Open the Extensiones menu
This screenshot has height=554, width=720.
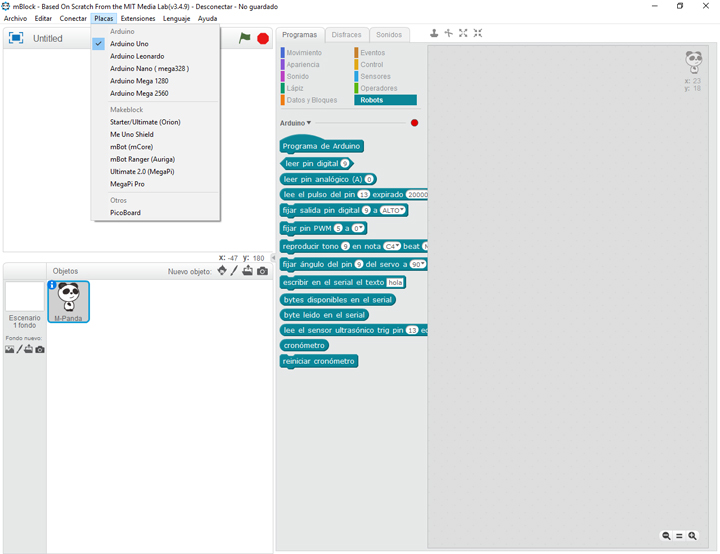click(x=138, y=19)
